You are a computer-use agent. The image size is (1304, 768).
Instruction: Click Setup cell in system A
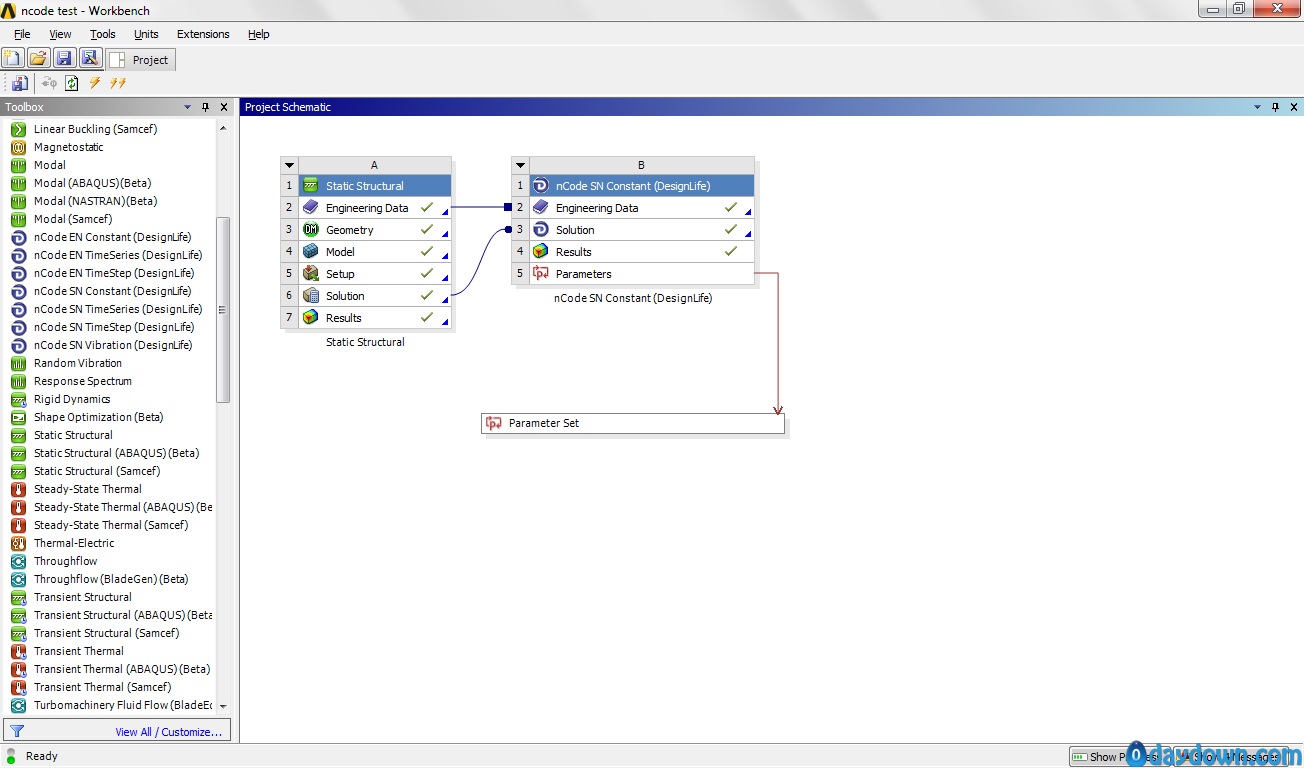pos(375,274)
